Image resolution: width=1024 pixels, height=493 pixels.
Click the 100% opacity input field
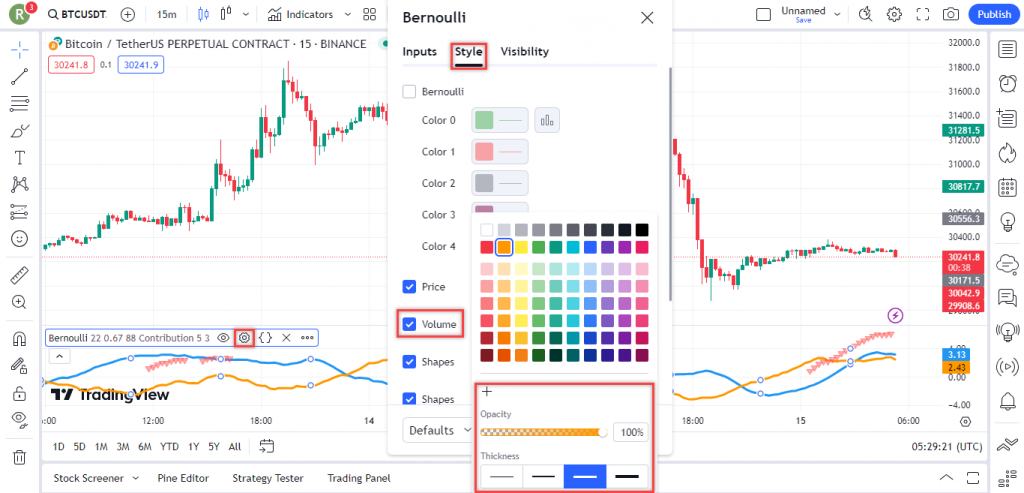631,432
